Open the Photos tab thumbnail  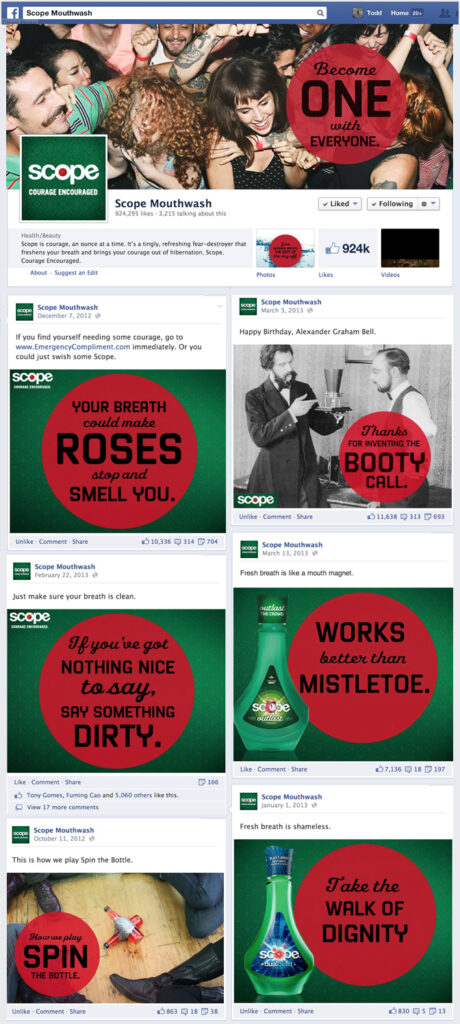[x=285, y=248]
